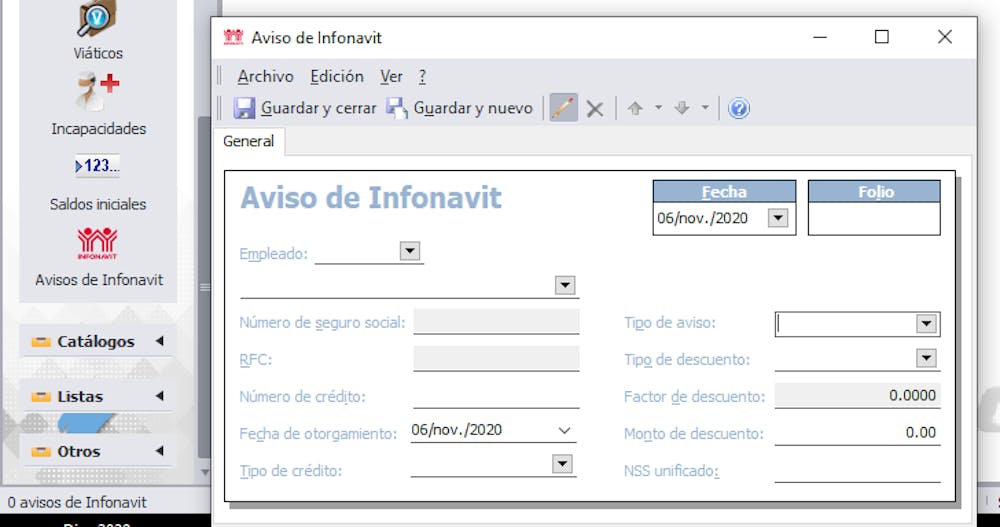
Task: Open the Tipo de descuento dropdown
Action: (926, 358)
